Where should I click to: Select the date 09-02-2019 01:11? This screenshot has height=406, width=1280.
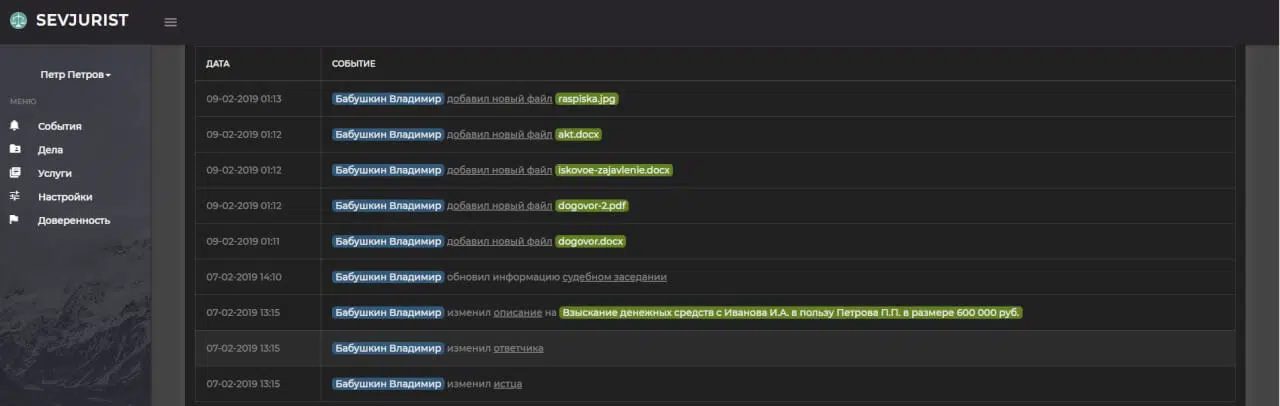(244, 241)
